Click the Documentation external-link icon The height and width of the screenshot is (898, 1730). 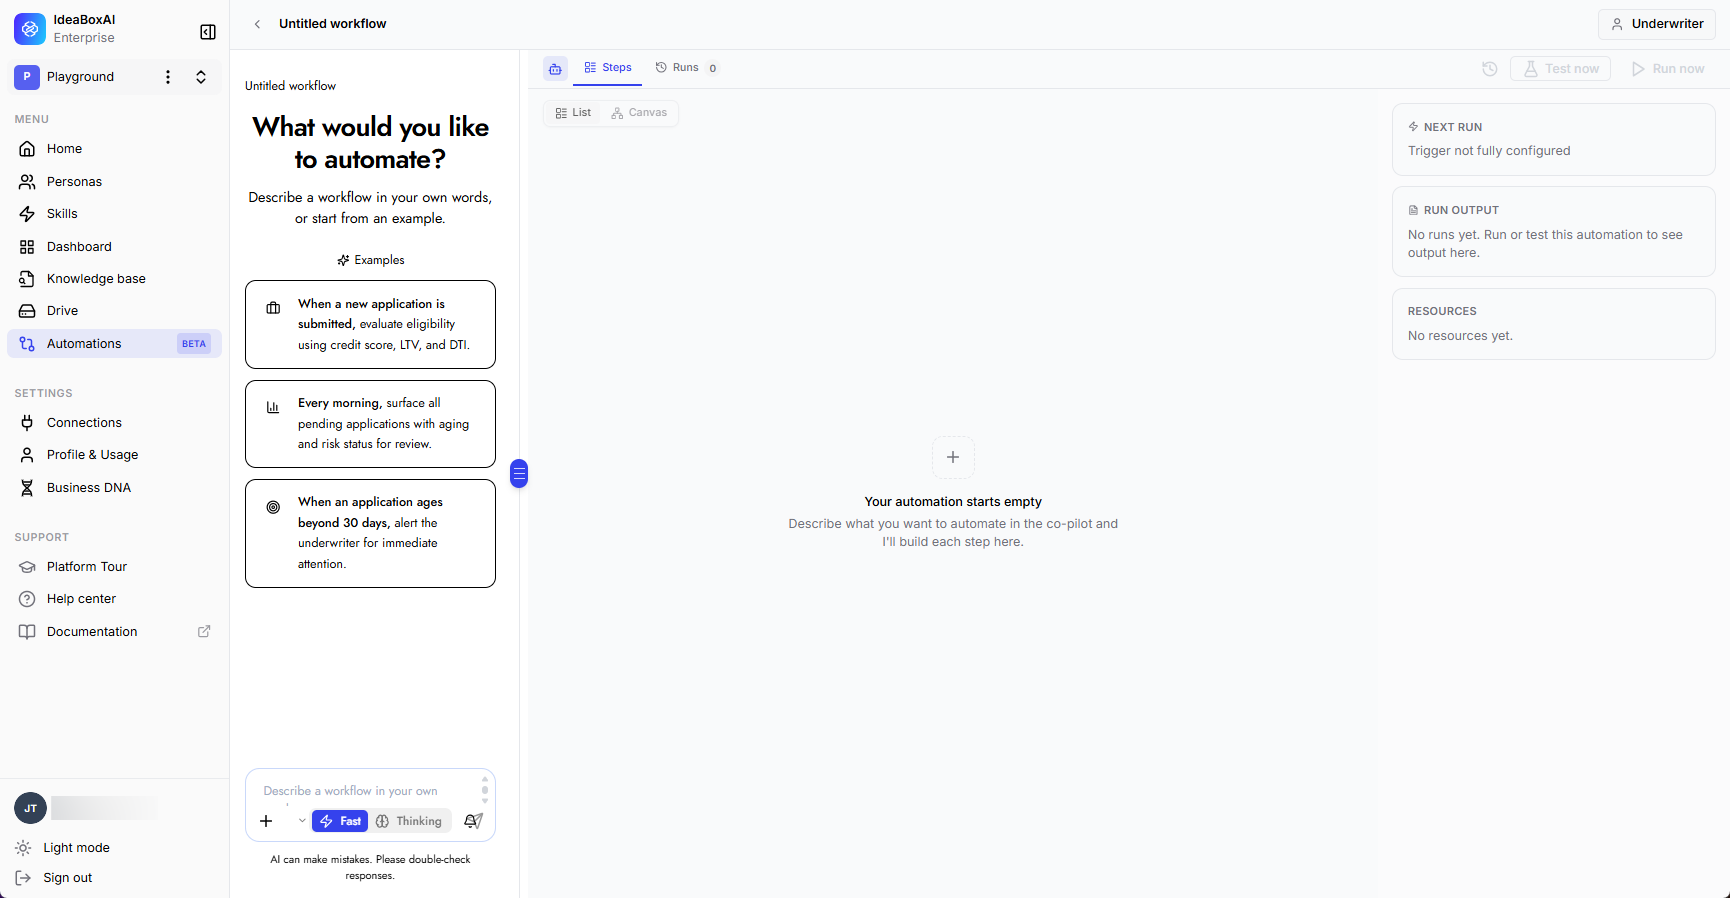(204, 632)
